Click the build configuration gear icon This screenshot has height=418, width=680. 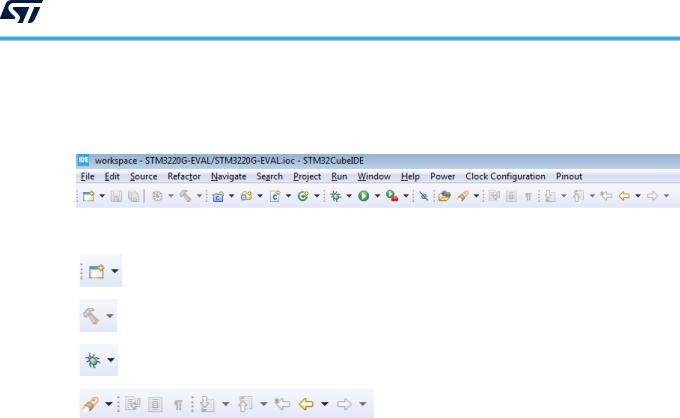[157, 196]
